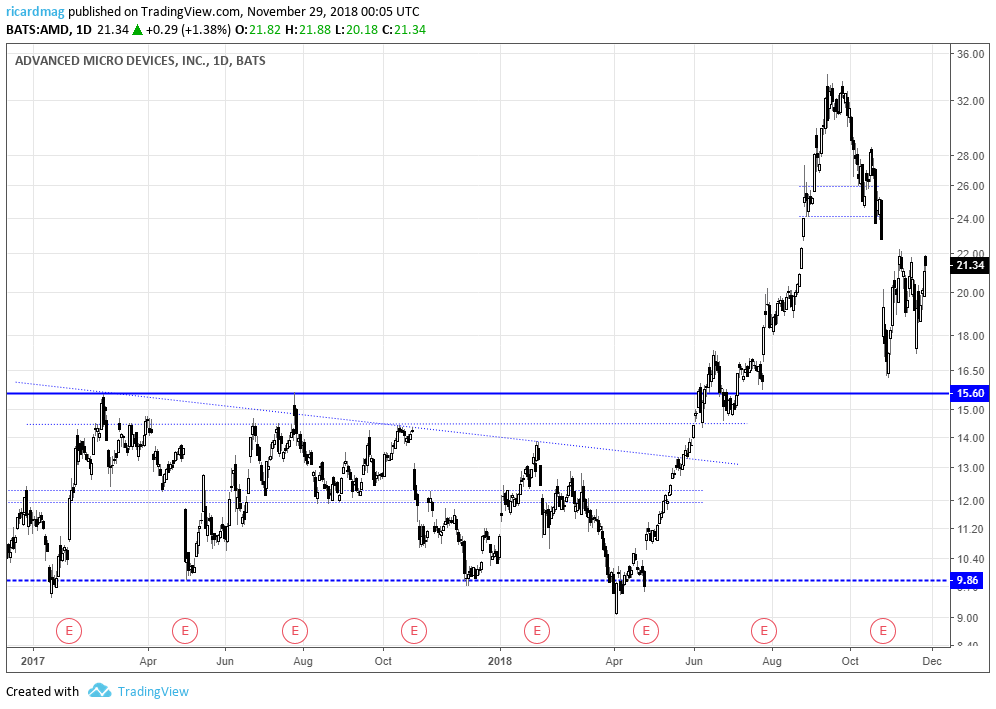
Task: Click the 2018 label on time axis
Action: pyautogui.click(x=500, y=661)
